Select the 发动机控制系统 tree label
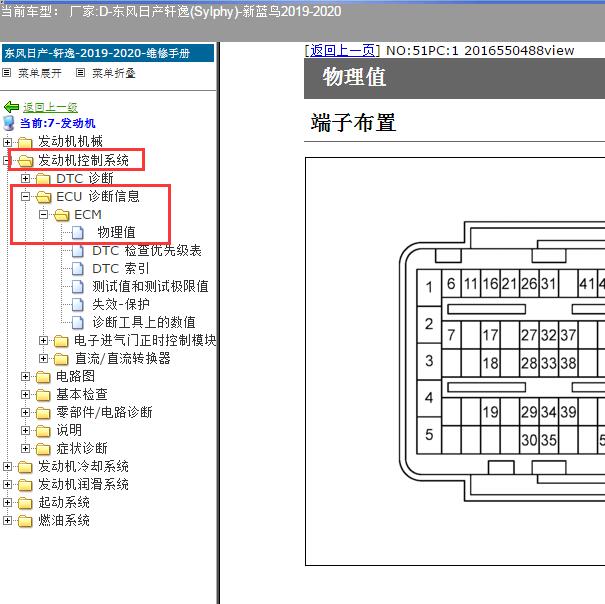 coord(83,161)
